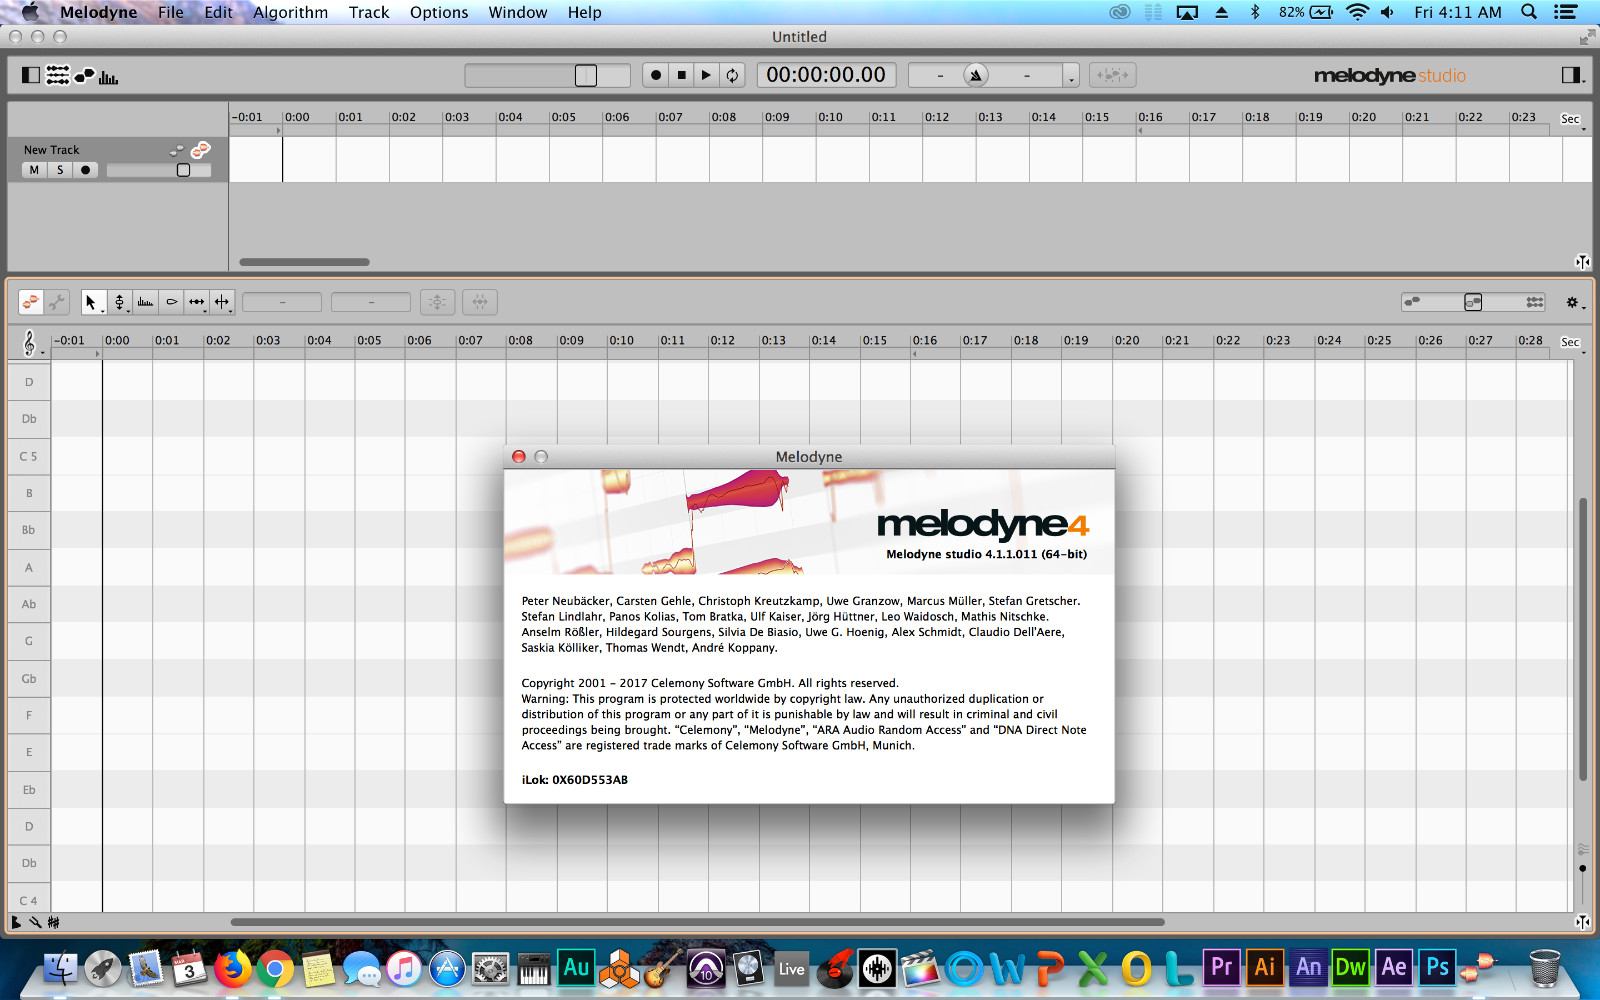Open the Help menu
Viewport: 1600px width, 1000px height.
click(585, 12)
